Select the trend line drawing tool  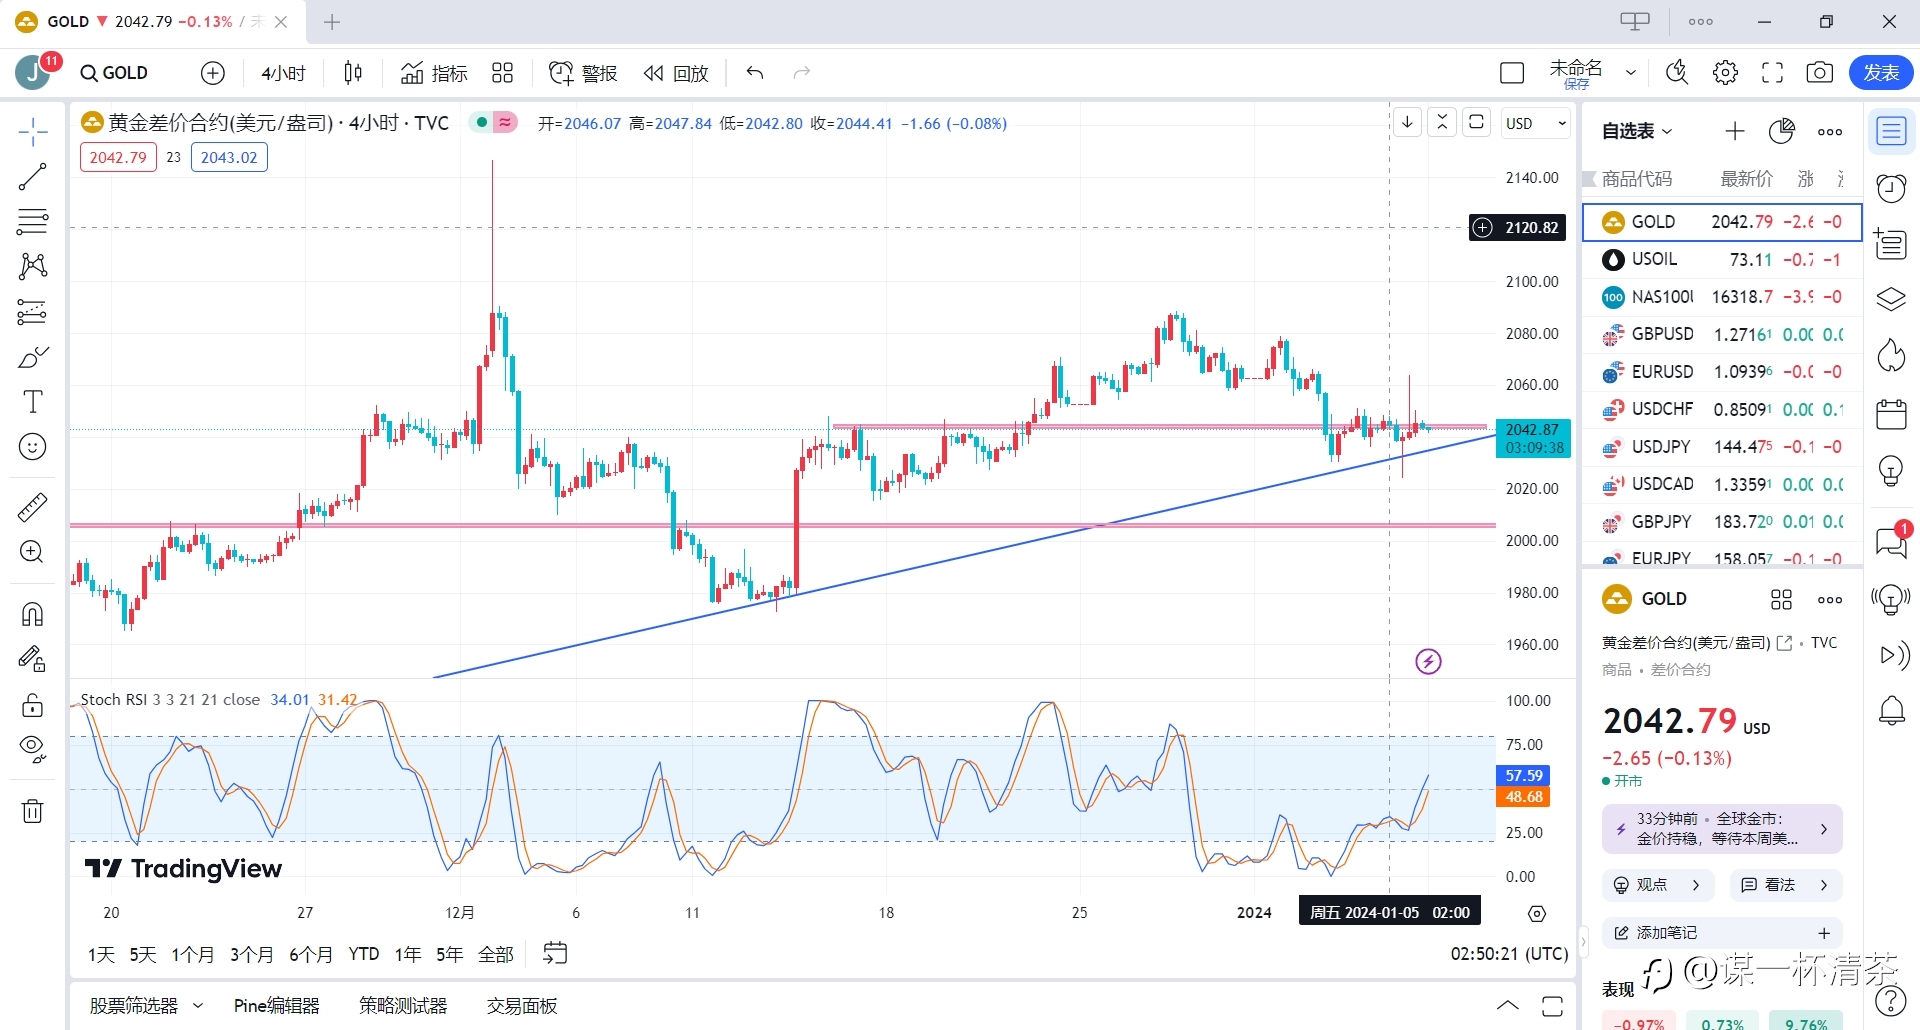[32, 177]
